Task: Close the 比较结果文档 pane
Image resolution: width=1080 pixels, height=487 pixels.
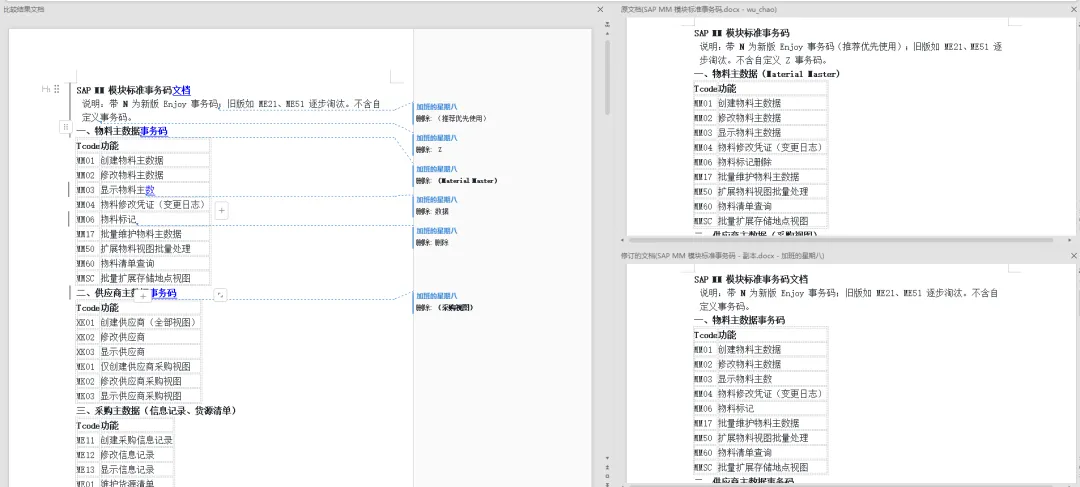Action: click(x=600, y=9)
